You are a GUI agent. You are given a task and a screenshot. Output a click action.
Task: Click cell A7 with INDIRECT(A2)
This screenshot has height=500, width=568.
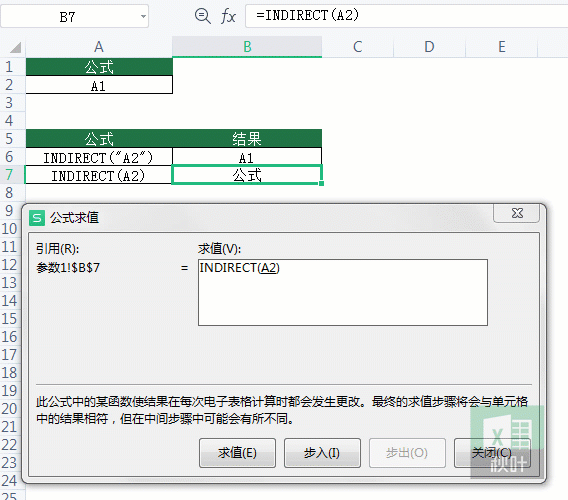pyautogui.click(x=99, y=175)
